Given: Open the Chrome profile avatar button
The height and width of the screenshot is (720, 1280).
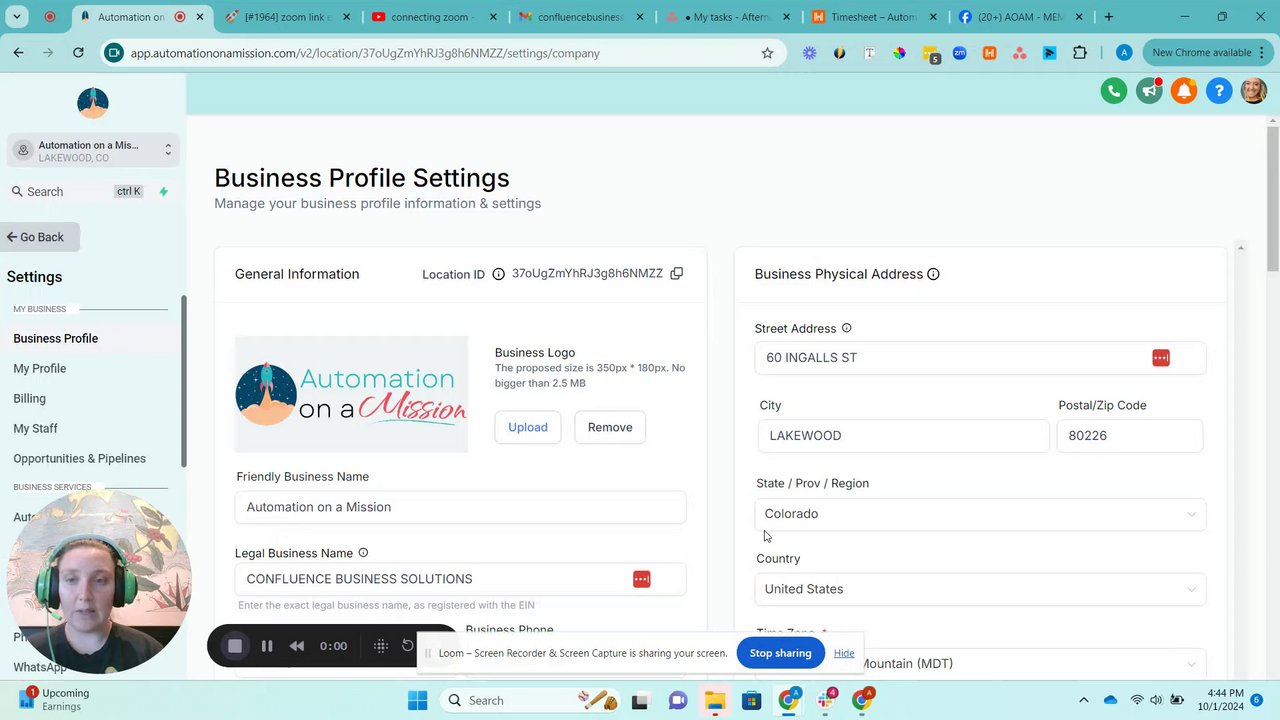Looking at the screenshot, I should pos(1124,53).
